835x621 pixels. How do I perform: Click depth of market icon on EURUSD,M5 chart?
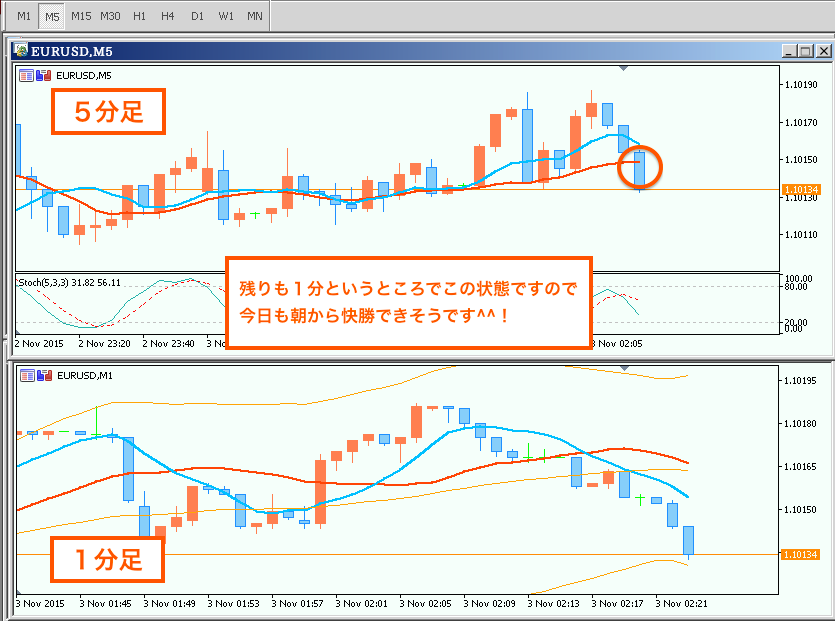point(43,75)
